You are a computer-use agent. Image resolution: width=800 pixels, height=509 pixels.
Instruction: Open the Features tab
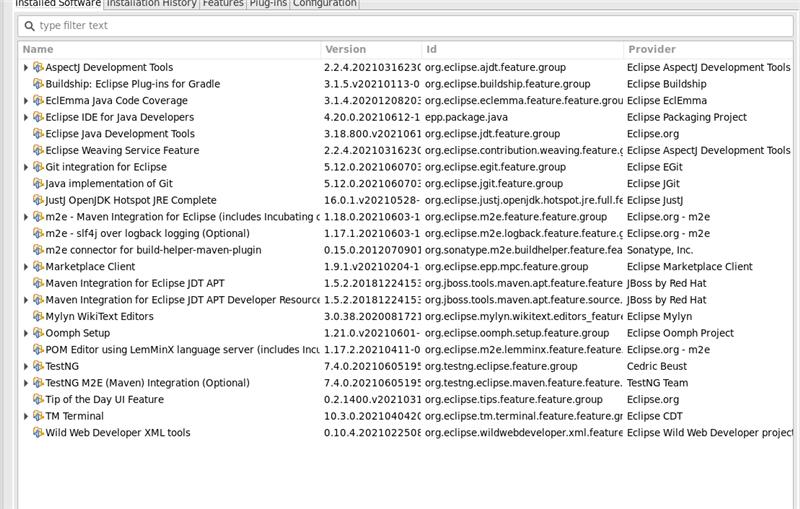pos(223,4)
